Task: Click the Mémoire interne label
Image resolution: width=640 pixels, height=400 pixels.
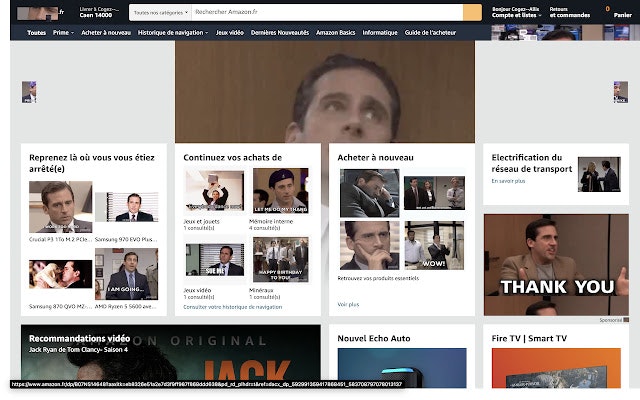Action: (x=271, y=222)
